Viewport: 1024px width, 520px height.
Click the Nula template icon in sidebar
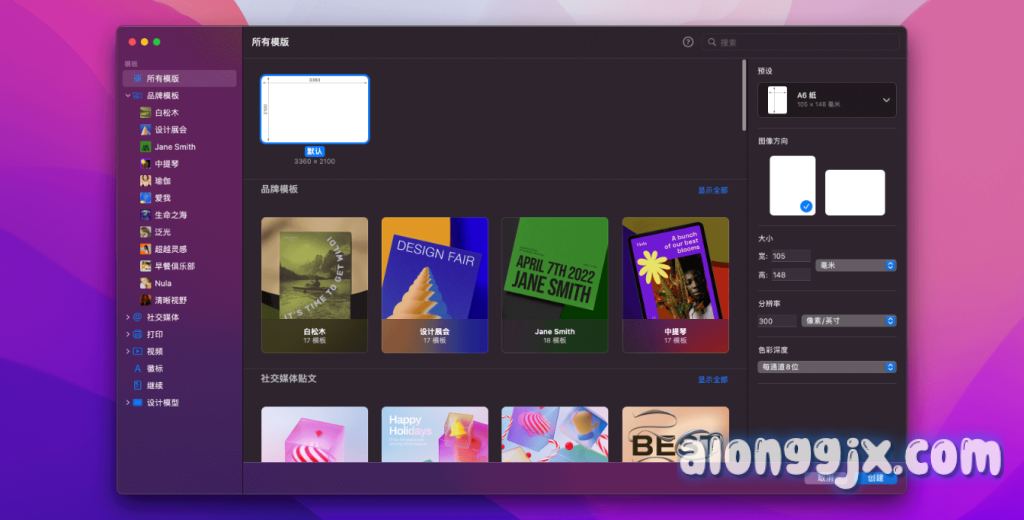coord(146,283)
